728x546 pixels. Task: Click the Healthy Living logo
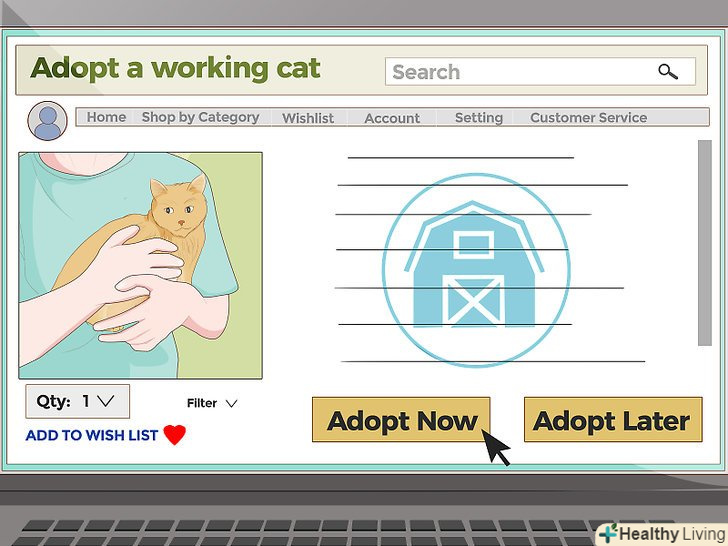pos(662,534)
